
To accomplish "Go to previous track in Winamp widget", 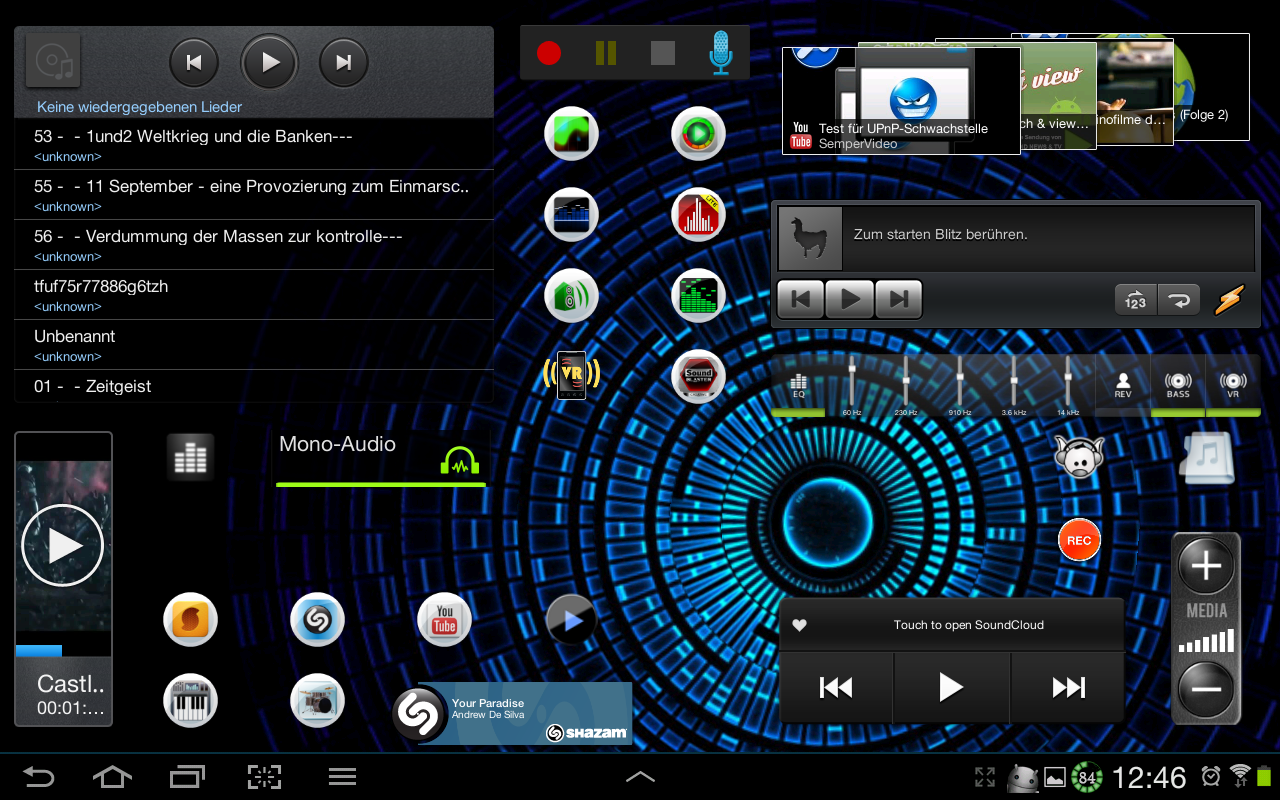I will (801, 299).
